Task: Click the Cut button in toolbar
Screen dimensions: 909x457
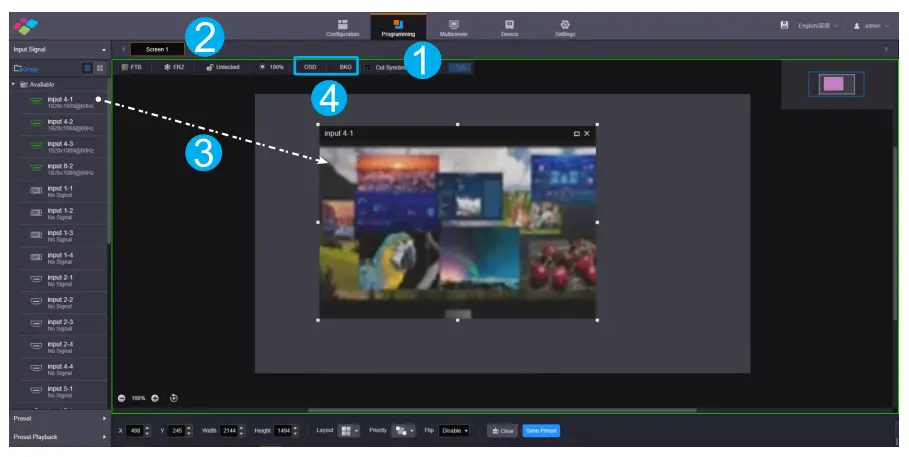Action: point(460,68)
